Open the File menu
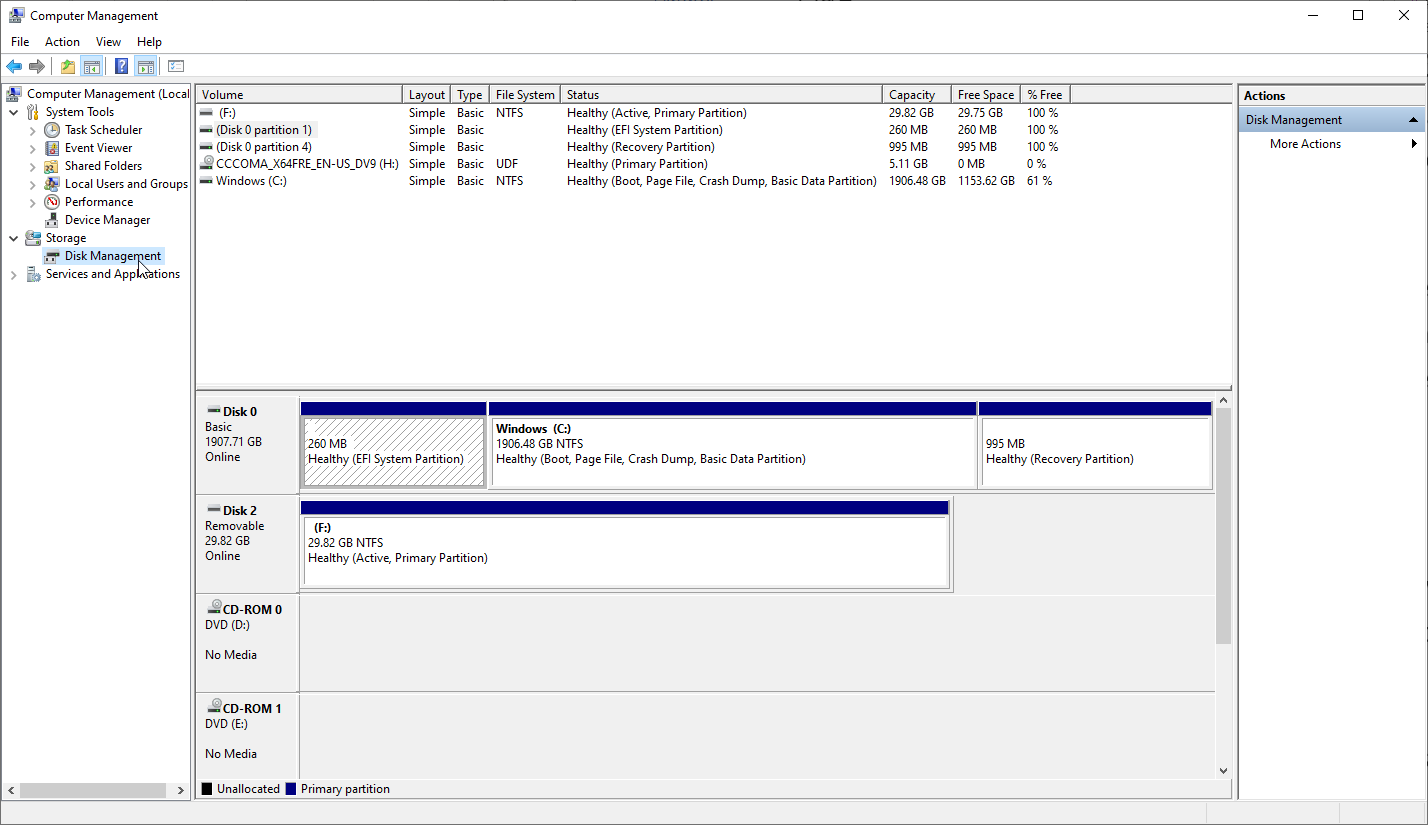 (20, 42)
